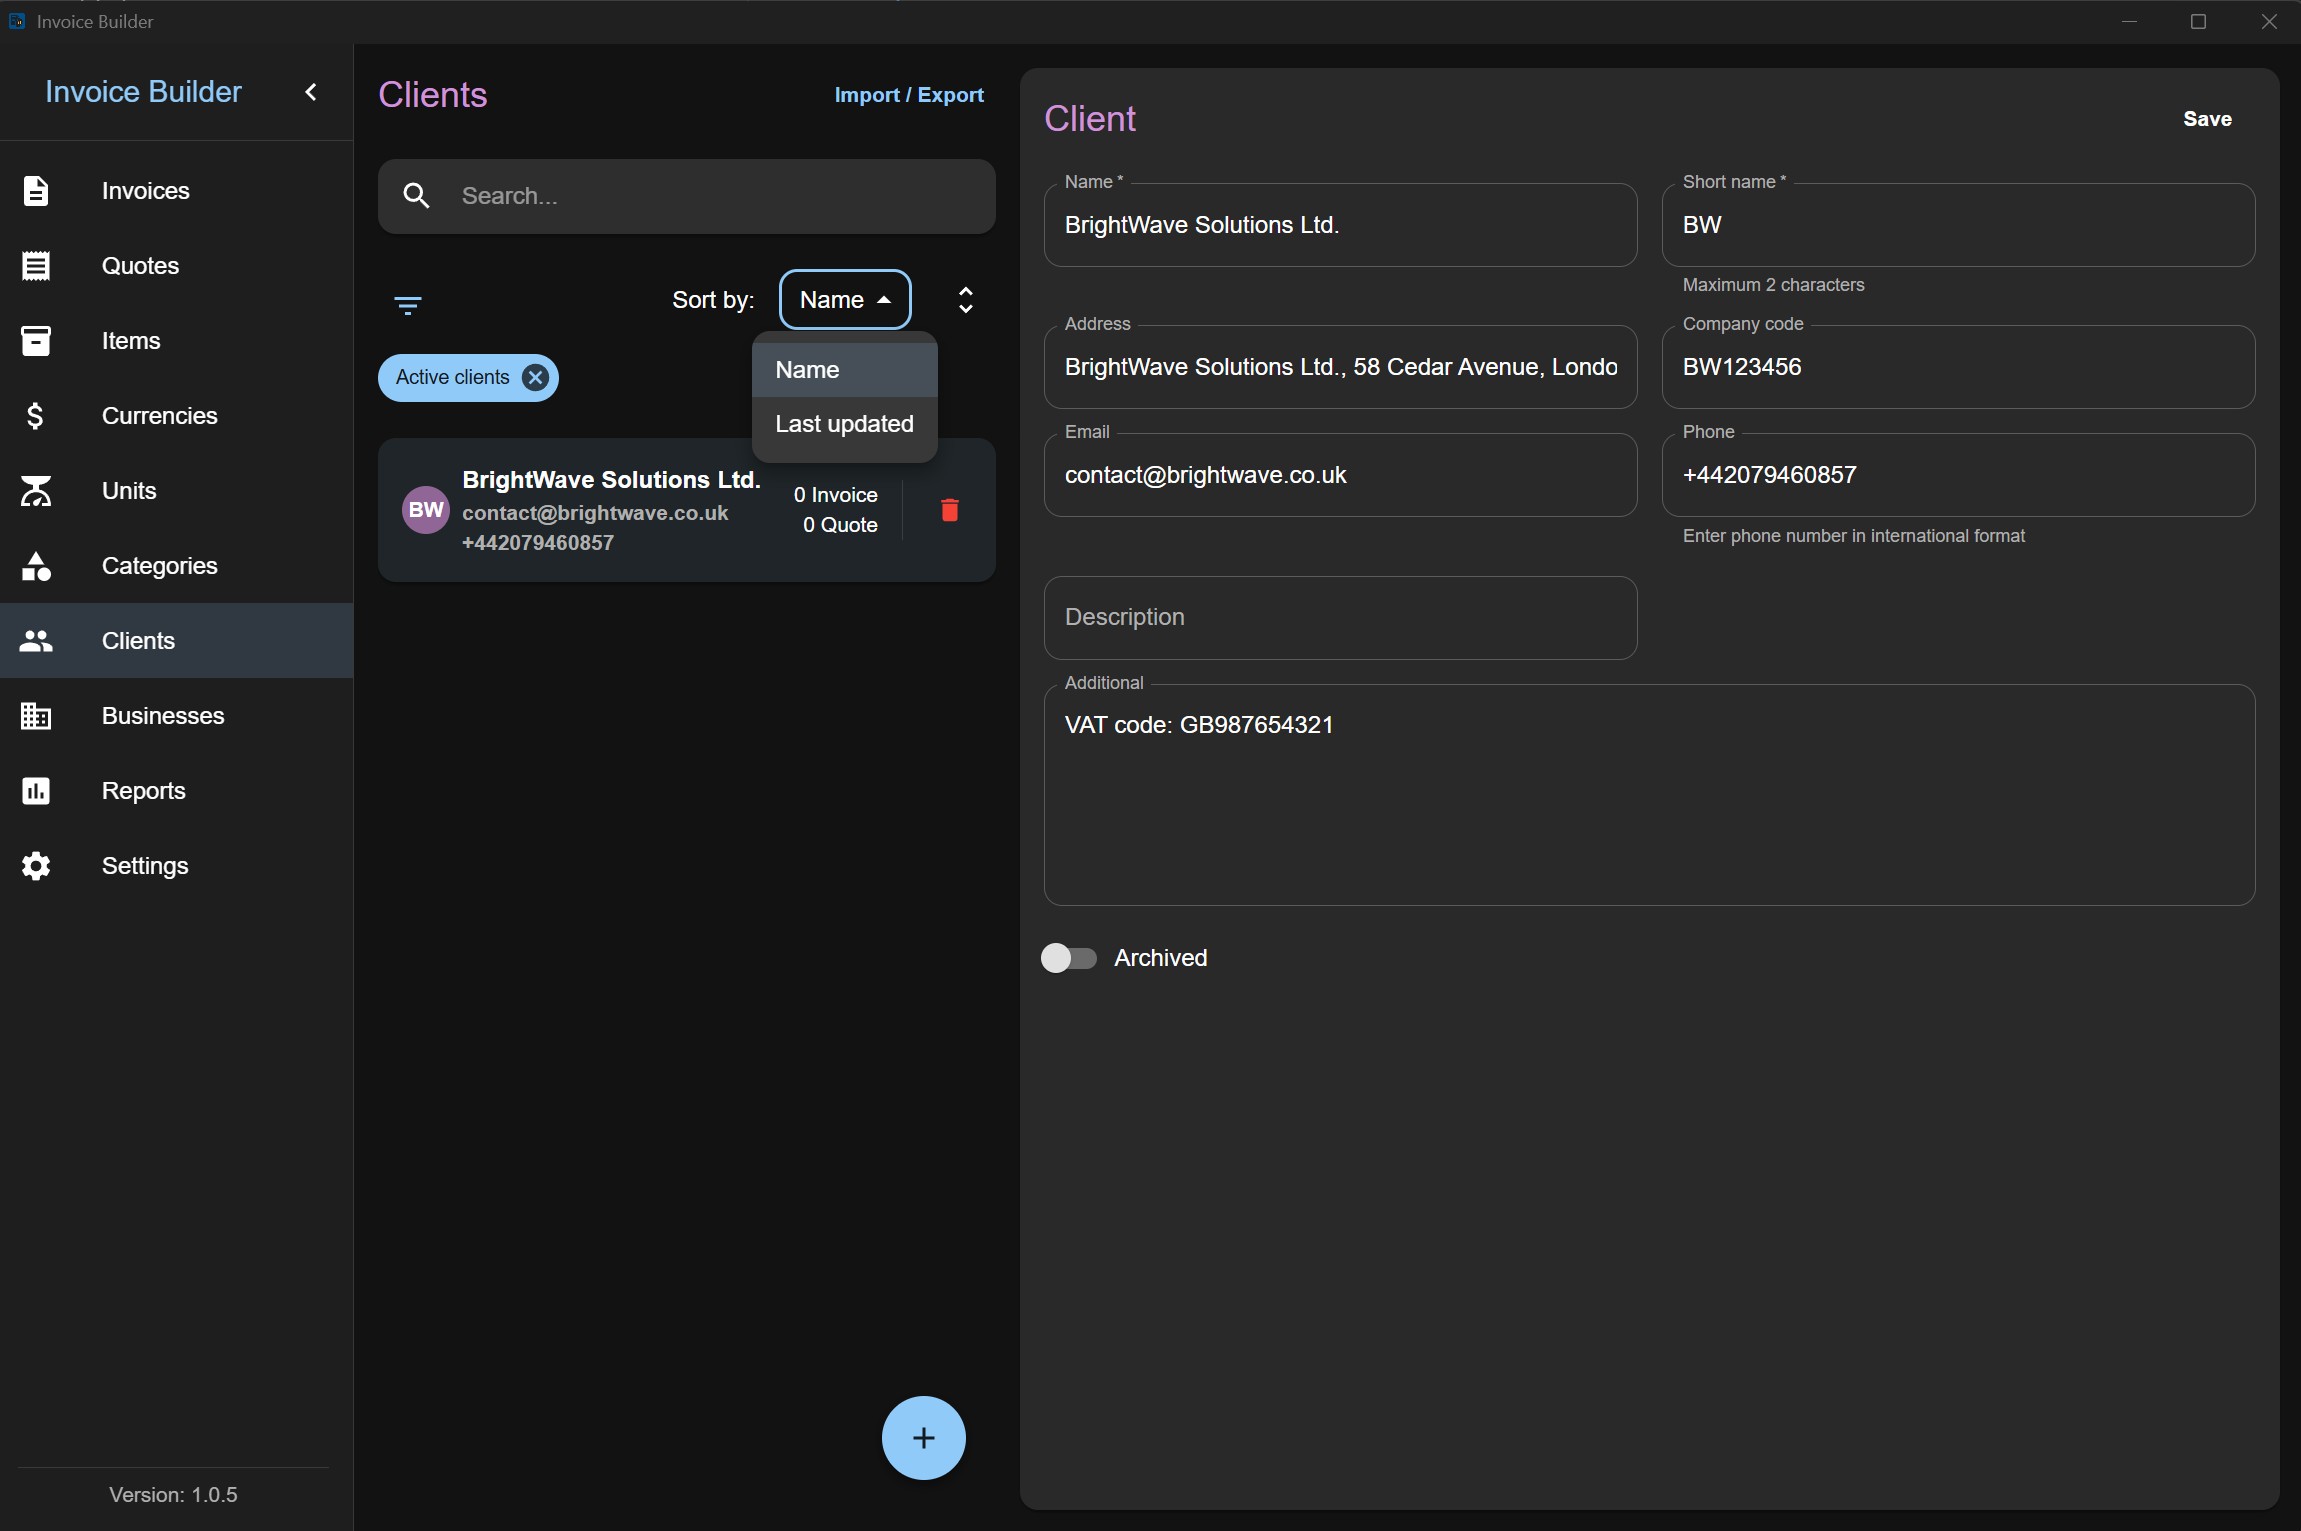Viewport: 2301px width, 1531px height.
Task: Open the Units scale icon
Action: pos(36,491)
